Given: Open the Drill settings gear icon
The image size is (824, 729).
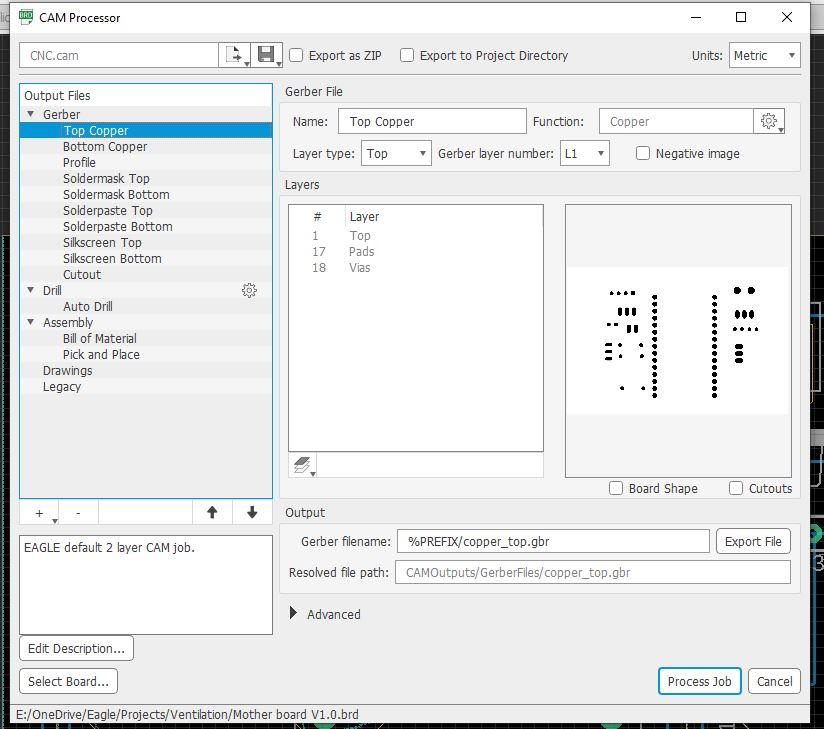Looking at the screenshot, I should click(x=249, y=290).
